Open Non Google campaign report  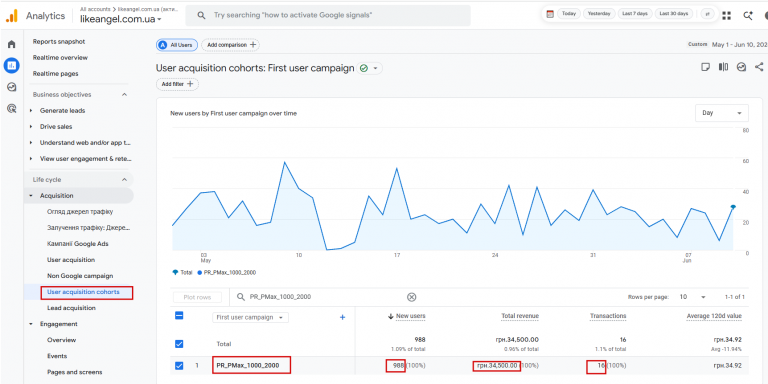click(80, 276)
